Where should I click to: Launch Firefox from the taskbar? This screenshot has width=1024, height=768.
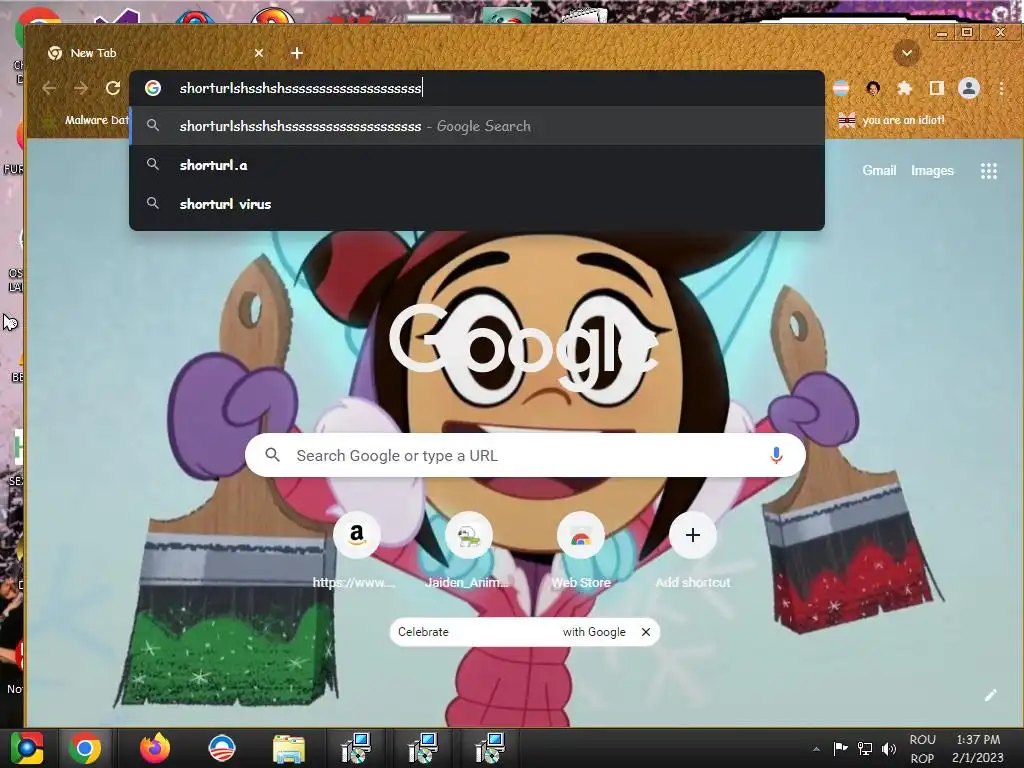[x=155, y=748]
